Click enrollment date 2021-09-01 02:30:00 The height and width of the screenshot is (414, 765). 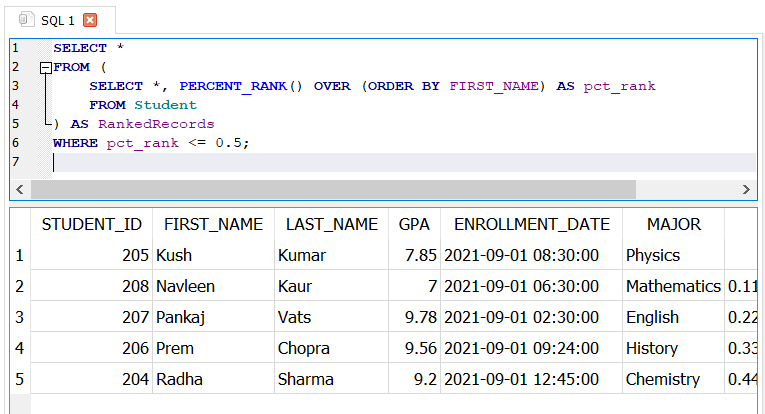coord(532,317)
